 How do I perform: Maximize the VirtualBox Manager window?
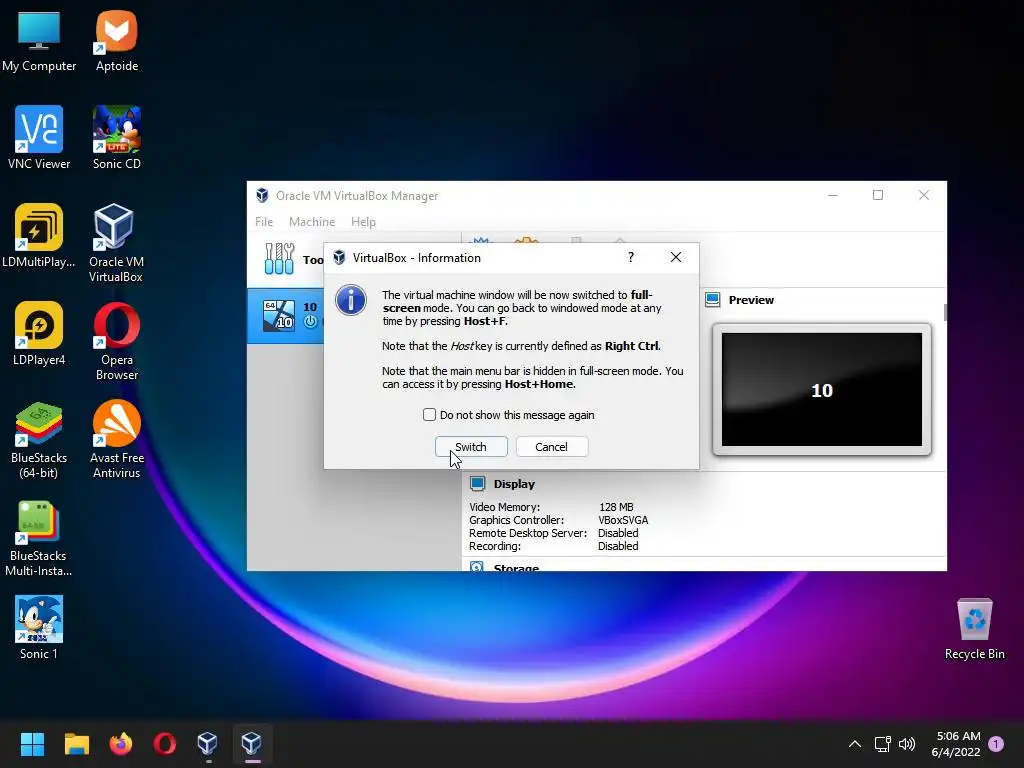[x=878, y=195]
